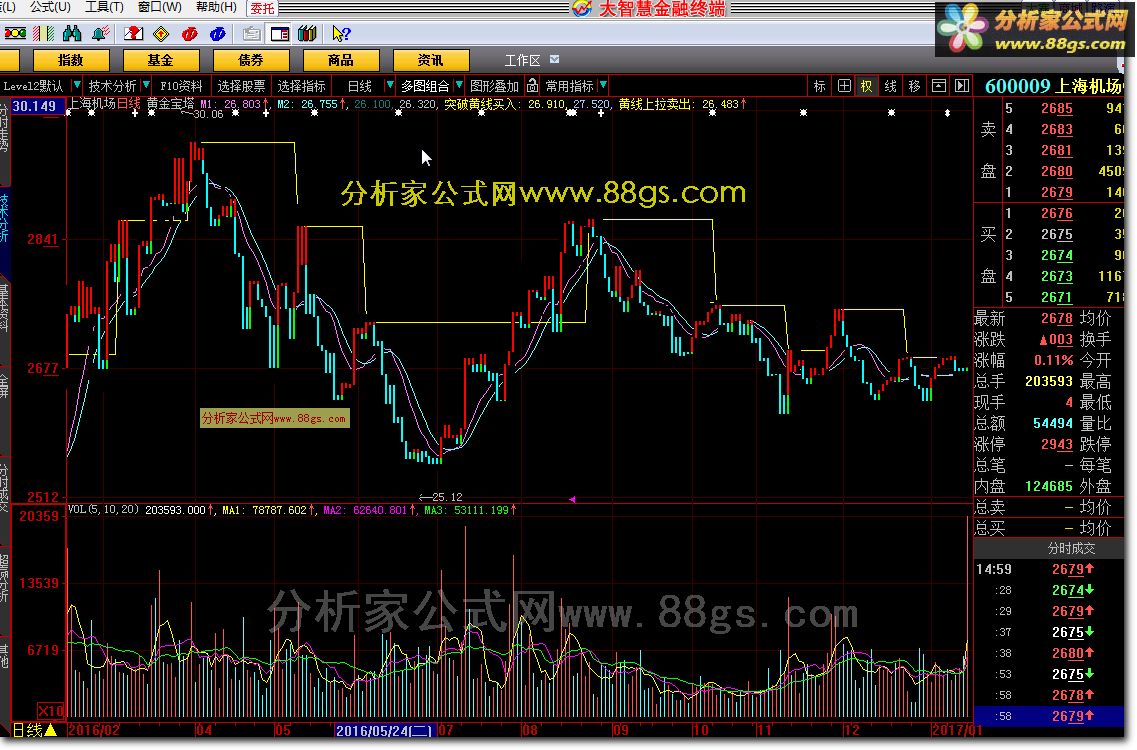Click the grey clipboard notes icon
The image size is (1137, 750).
[252, 33]
